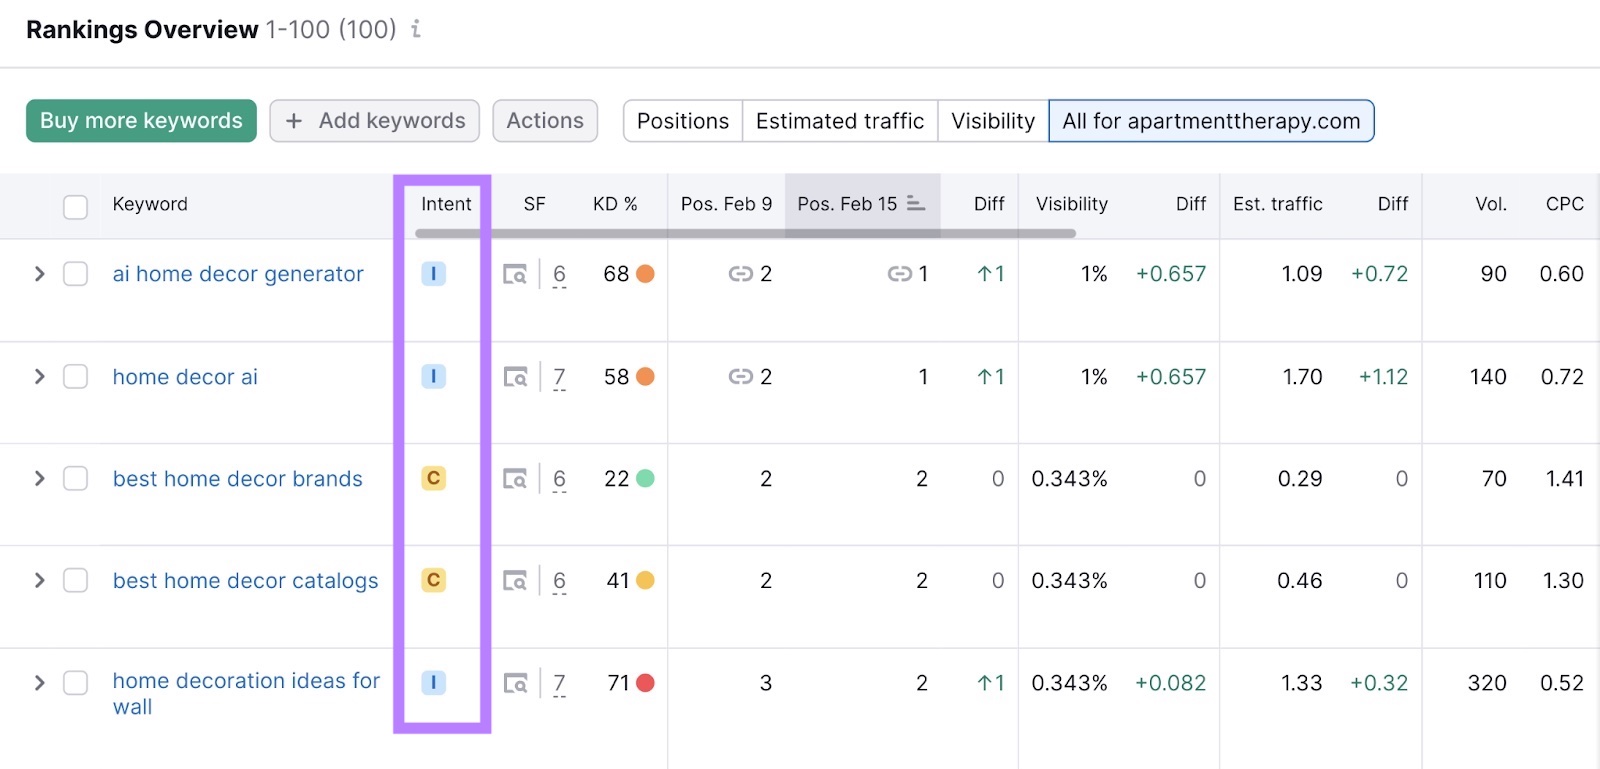Click SF count 6 for ai home decor generator
Image resolution: width=1600 pixels, height=769 pixels.
559,275
